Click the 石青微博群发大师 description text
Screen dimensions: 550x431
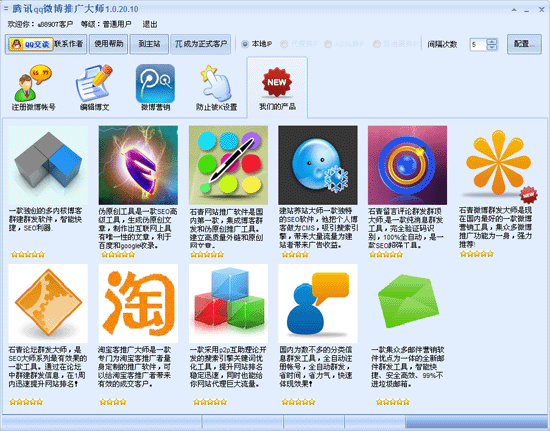pos(496,227)
